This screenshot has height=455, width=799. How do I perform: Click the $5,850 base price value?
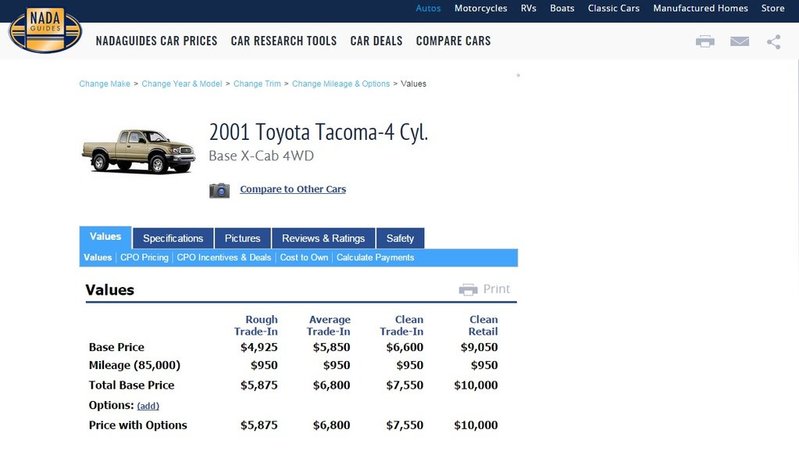click(x=331, y=347)
